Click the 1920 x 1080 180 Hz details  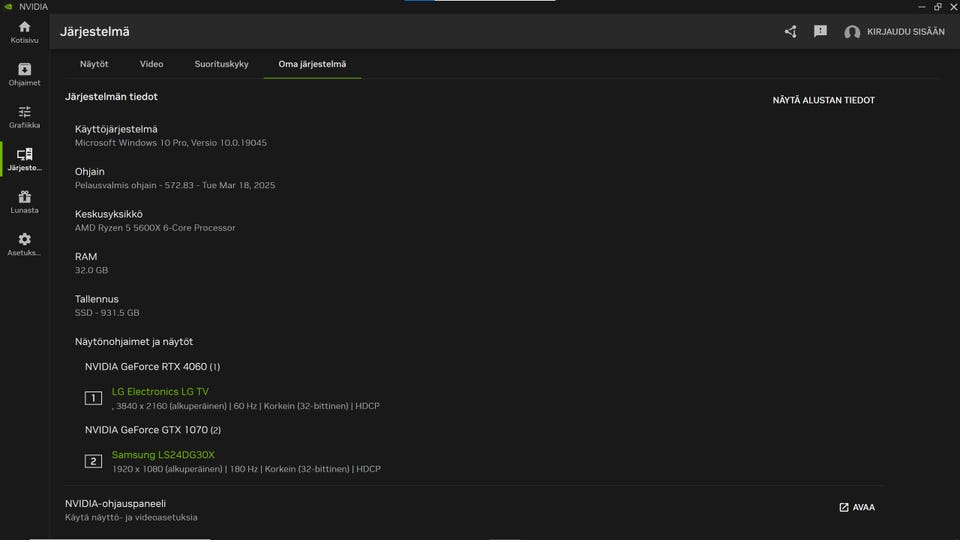[246, 469]
